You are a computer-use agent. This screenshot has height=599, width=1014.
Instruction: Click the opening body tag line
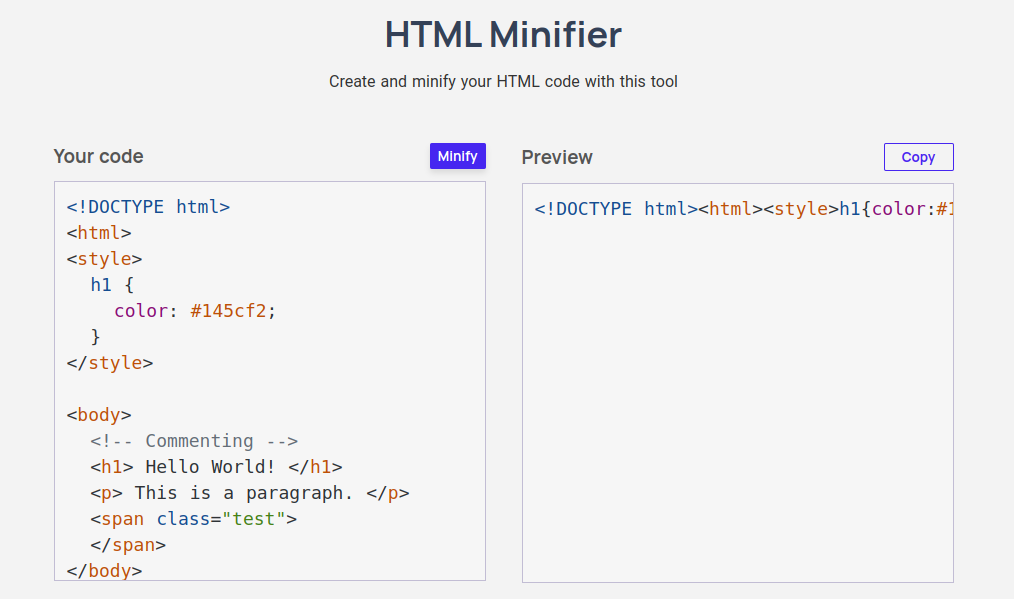[99, 415]
